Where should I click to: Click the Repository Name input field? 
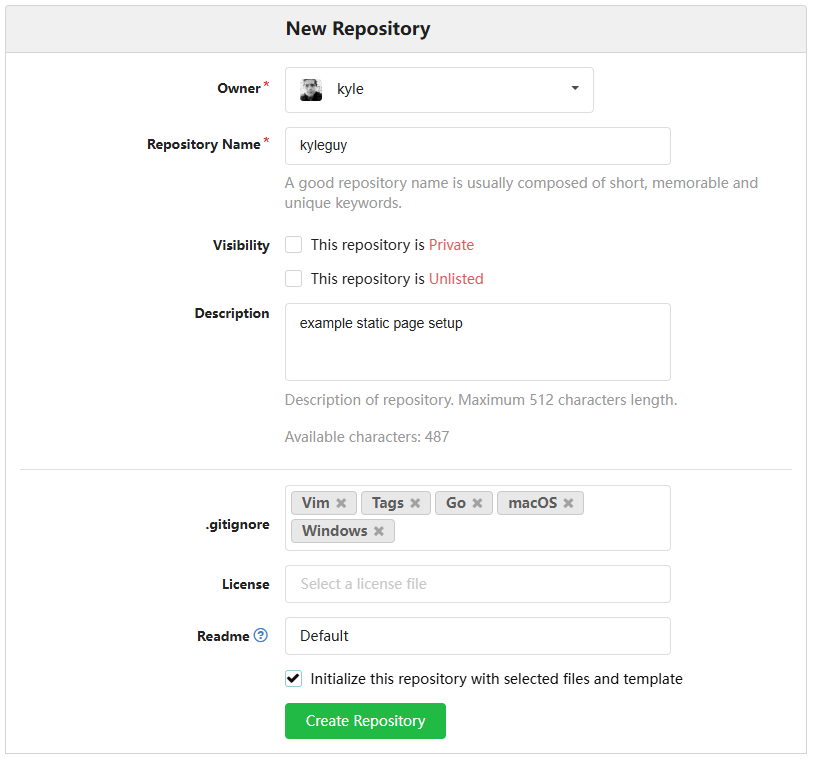(x=477, y=146)
